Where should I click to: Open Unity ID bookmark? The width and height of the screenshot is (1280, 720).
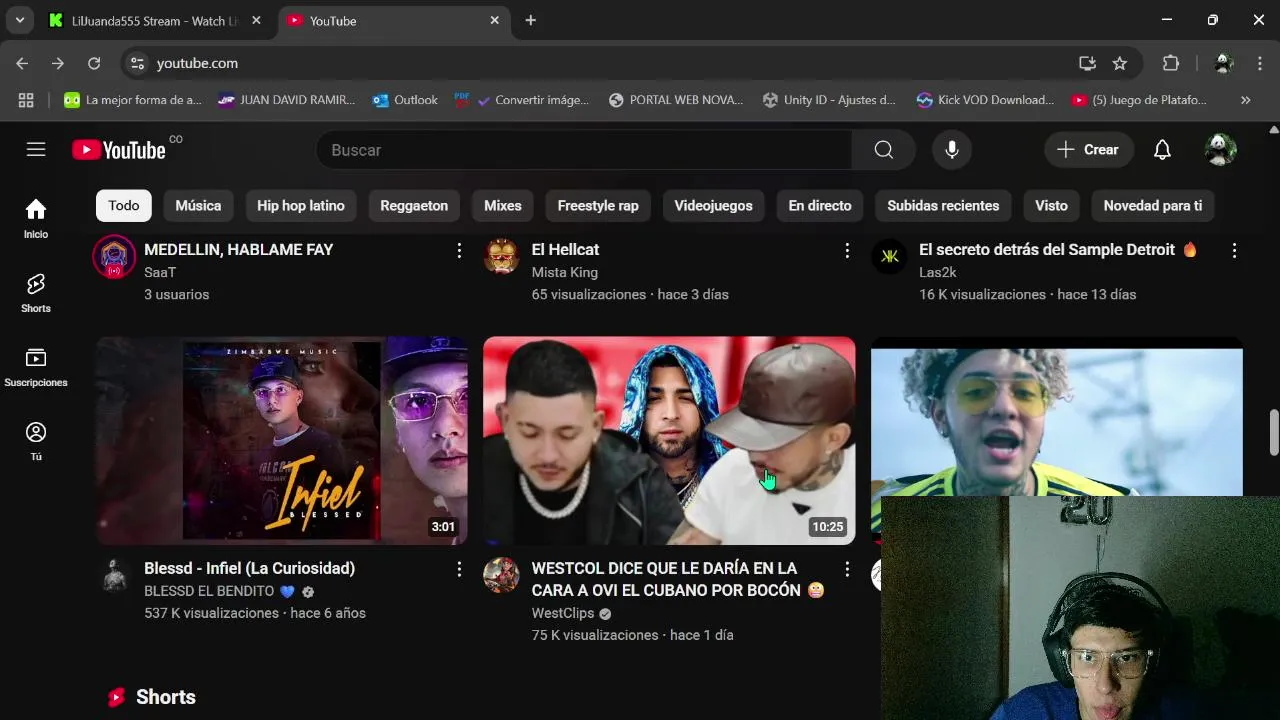pos(829,100)
